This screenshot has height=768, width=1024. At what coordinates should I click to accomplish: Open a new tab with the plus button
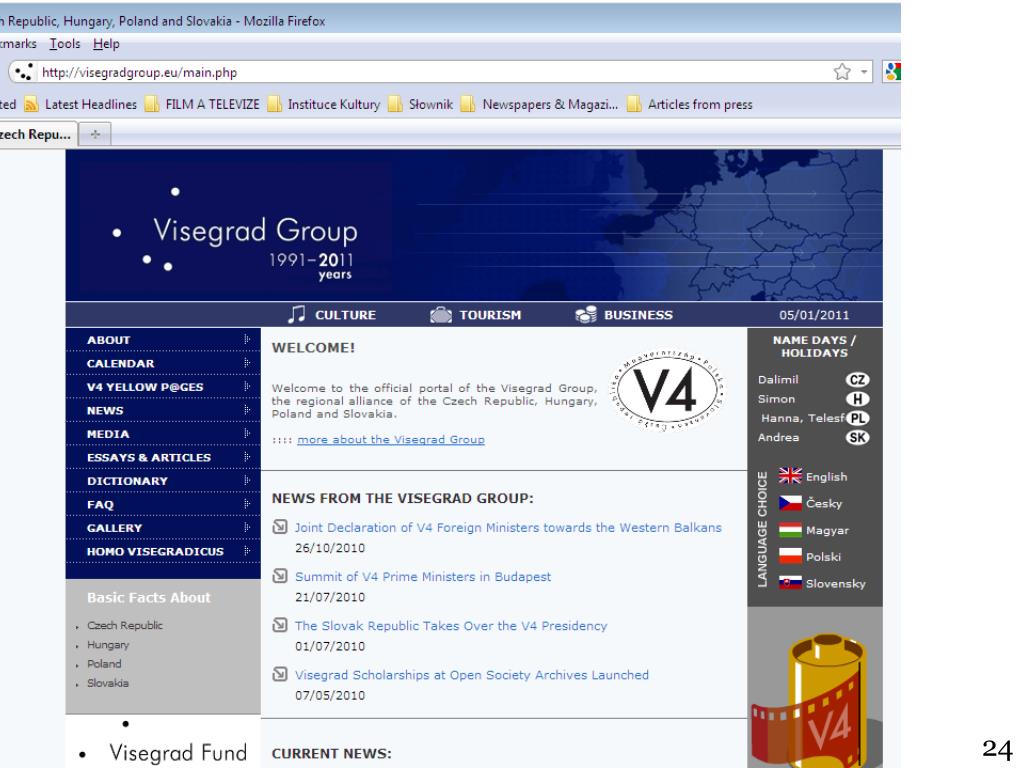[x=95, y=135]
